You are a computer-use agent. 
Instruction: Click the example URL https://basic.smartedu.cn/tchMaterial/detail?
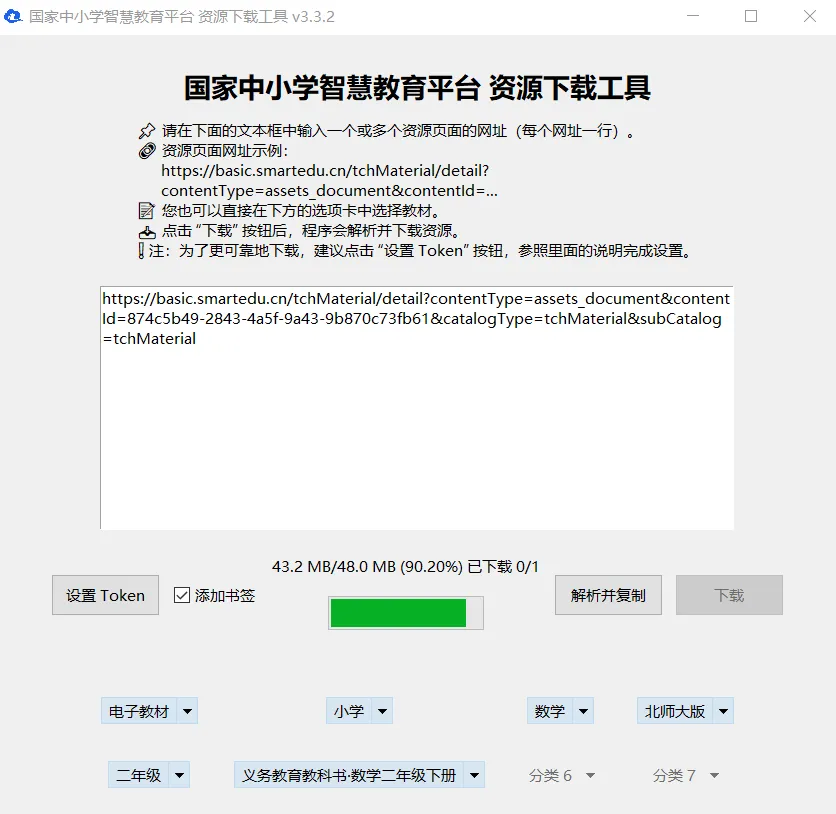[x=325, y=171]
